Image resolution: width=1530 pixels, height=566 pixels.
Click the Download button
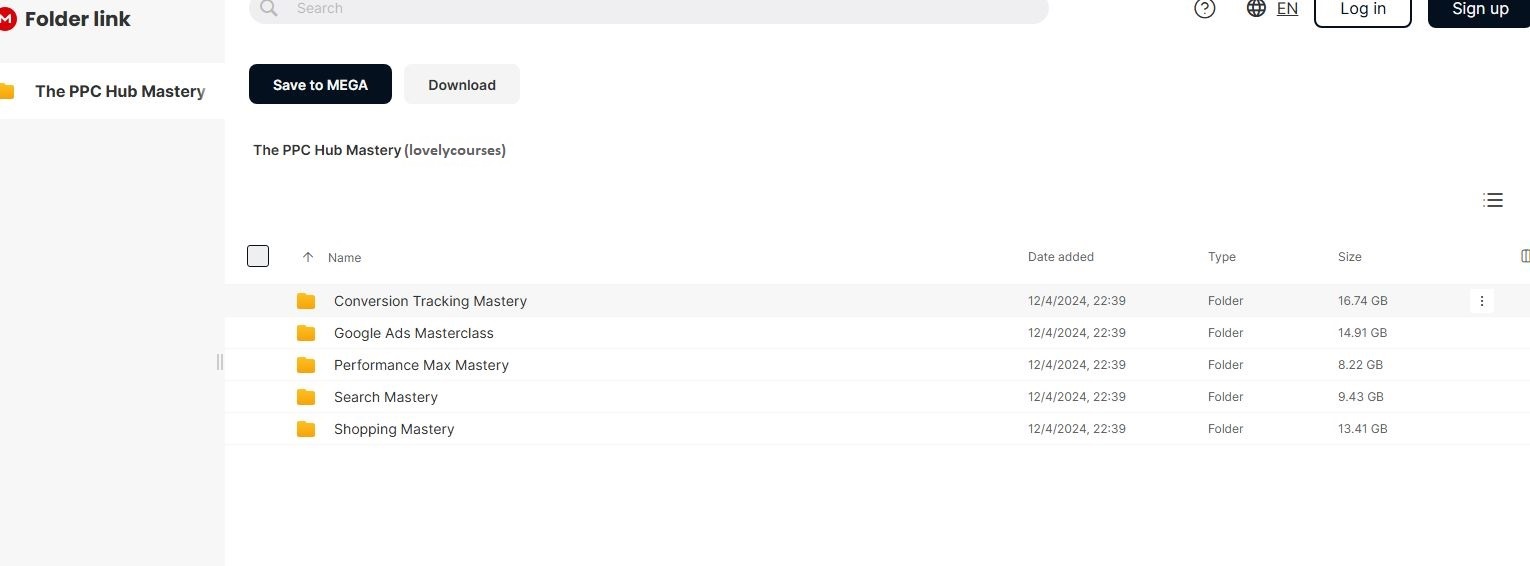[x=462, y=85]
